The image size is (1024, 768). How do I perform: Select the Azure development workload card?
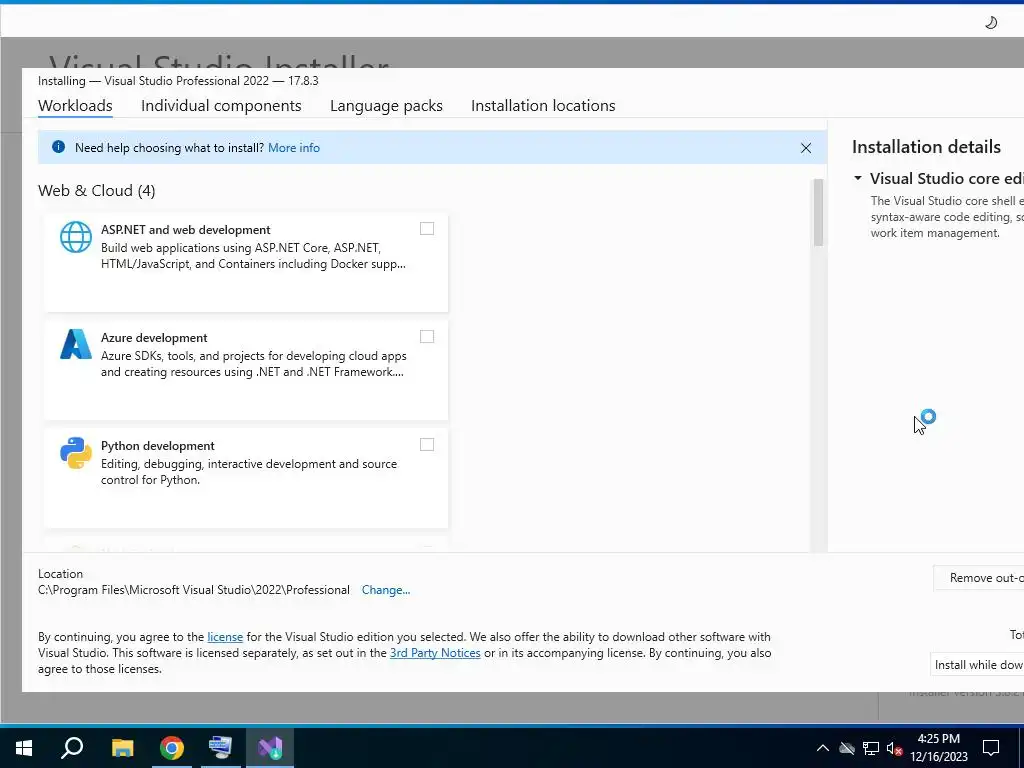246,370
